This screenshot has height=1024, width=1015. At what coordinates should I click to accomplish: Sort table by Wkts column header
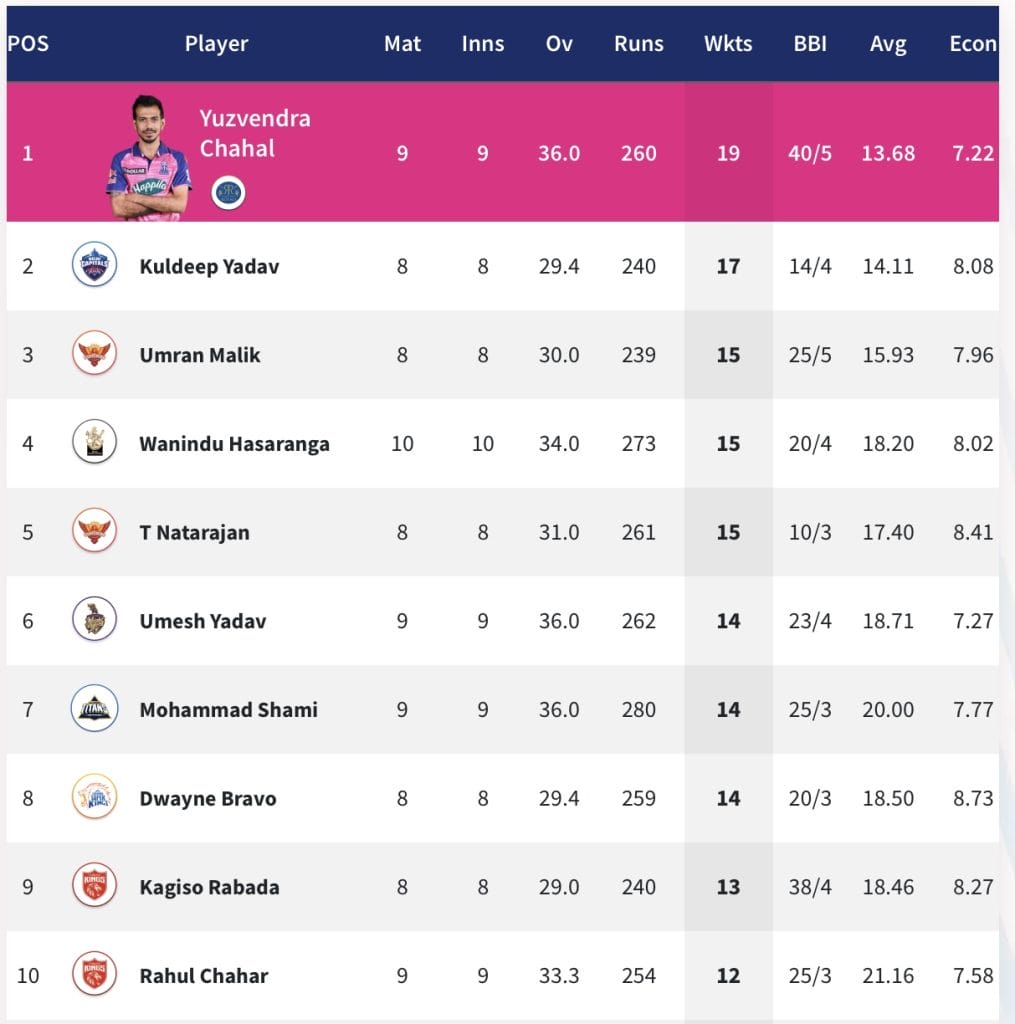click(728, 44)
